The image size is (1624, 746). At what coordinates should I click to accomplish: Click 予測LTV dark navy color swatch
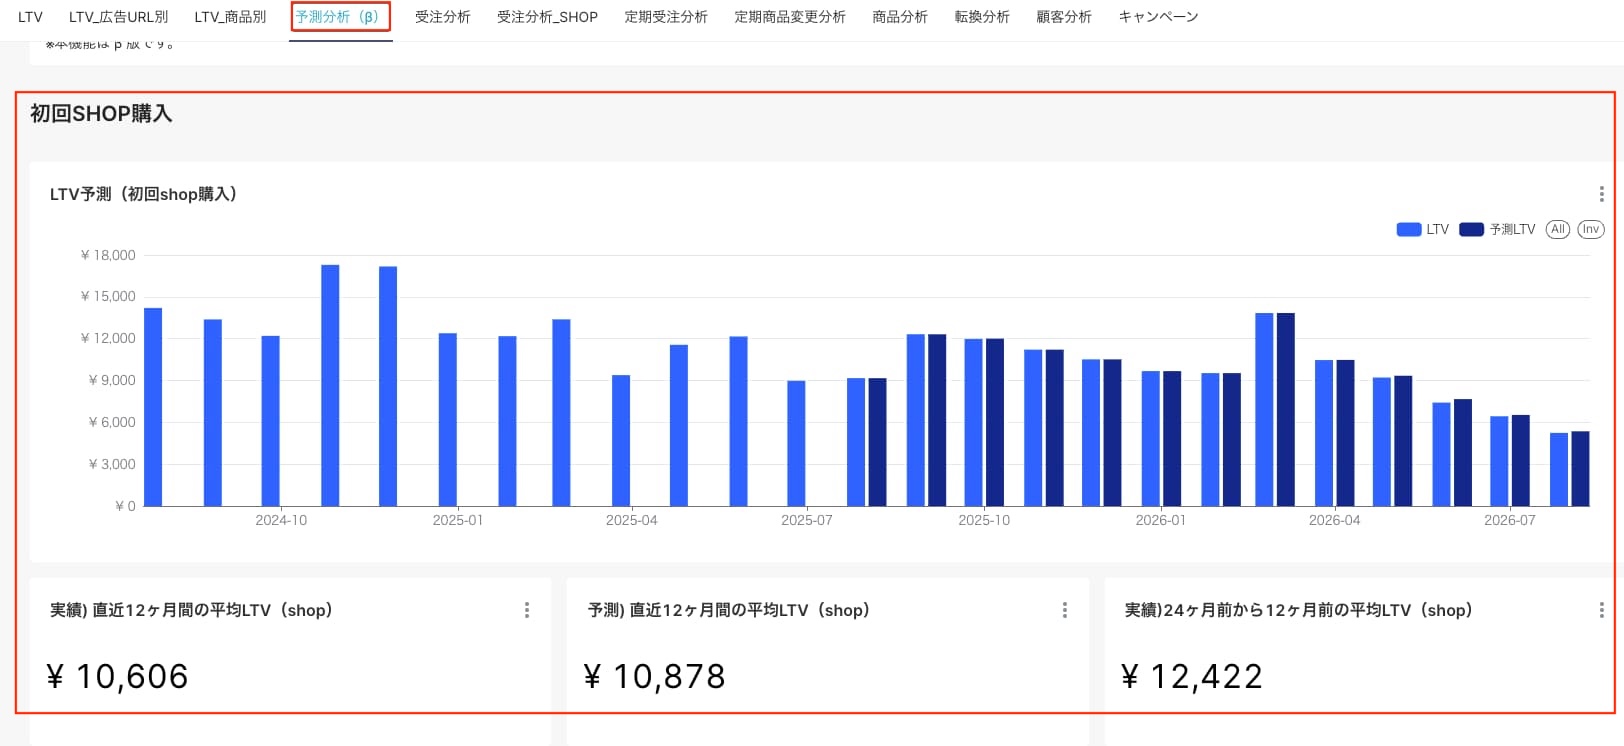click(x=1471, y=229)
